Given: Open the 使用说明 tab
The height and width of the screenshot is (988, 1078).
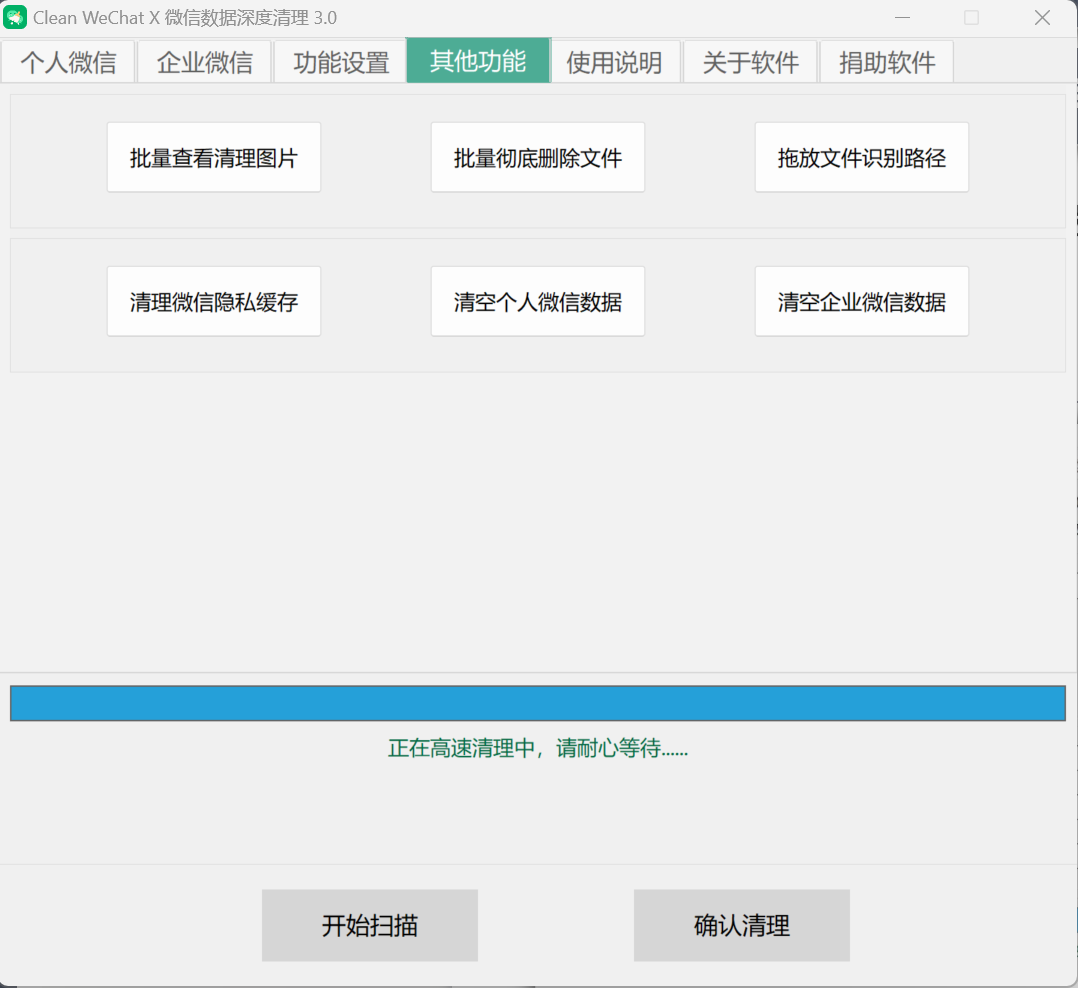Looking at the screenshot, I should 615,62.
